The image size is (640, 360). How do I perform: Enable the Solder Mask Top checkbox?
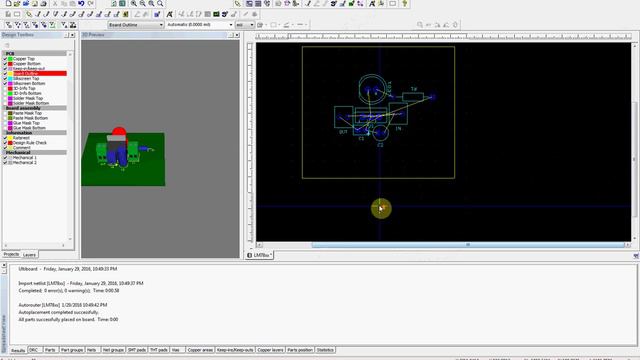point(5,98)
